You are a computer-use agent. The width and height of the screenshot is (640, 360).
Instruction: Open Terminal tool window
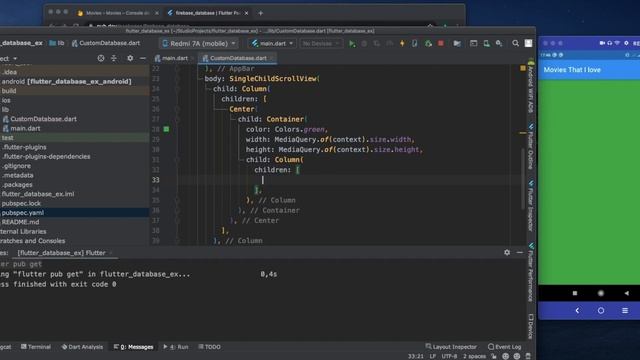36,347
